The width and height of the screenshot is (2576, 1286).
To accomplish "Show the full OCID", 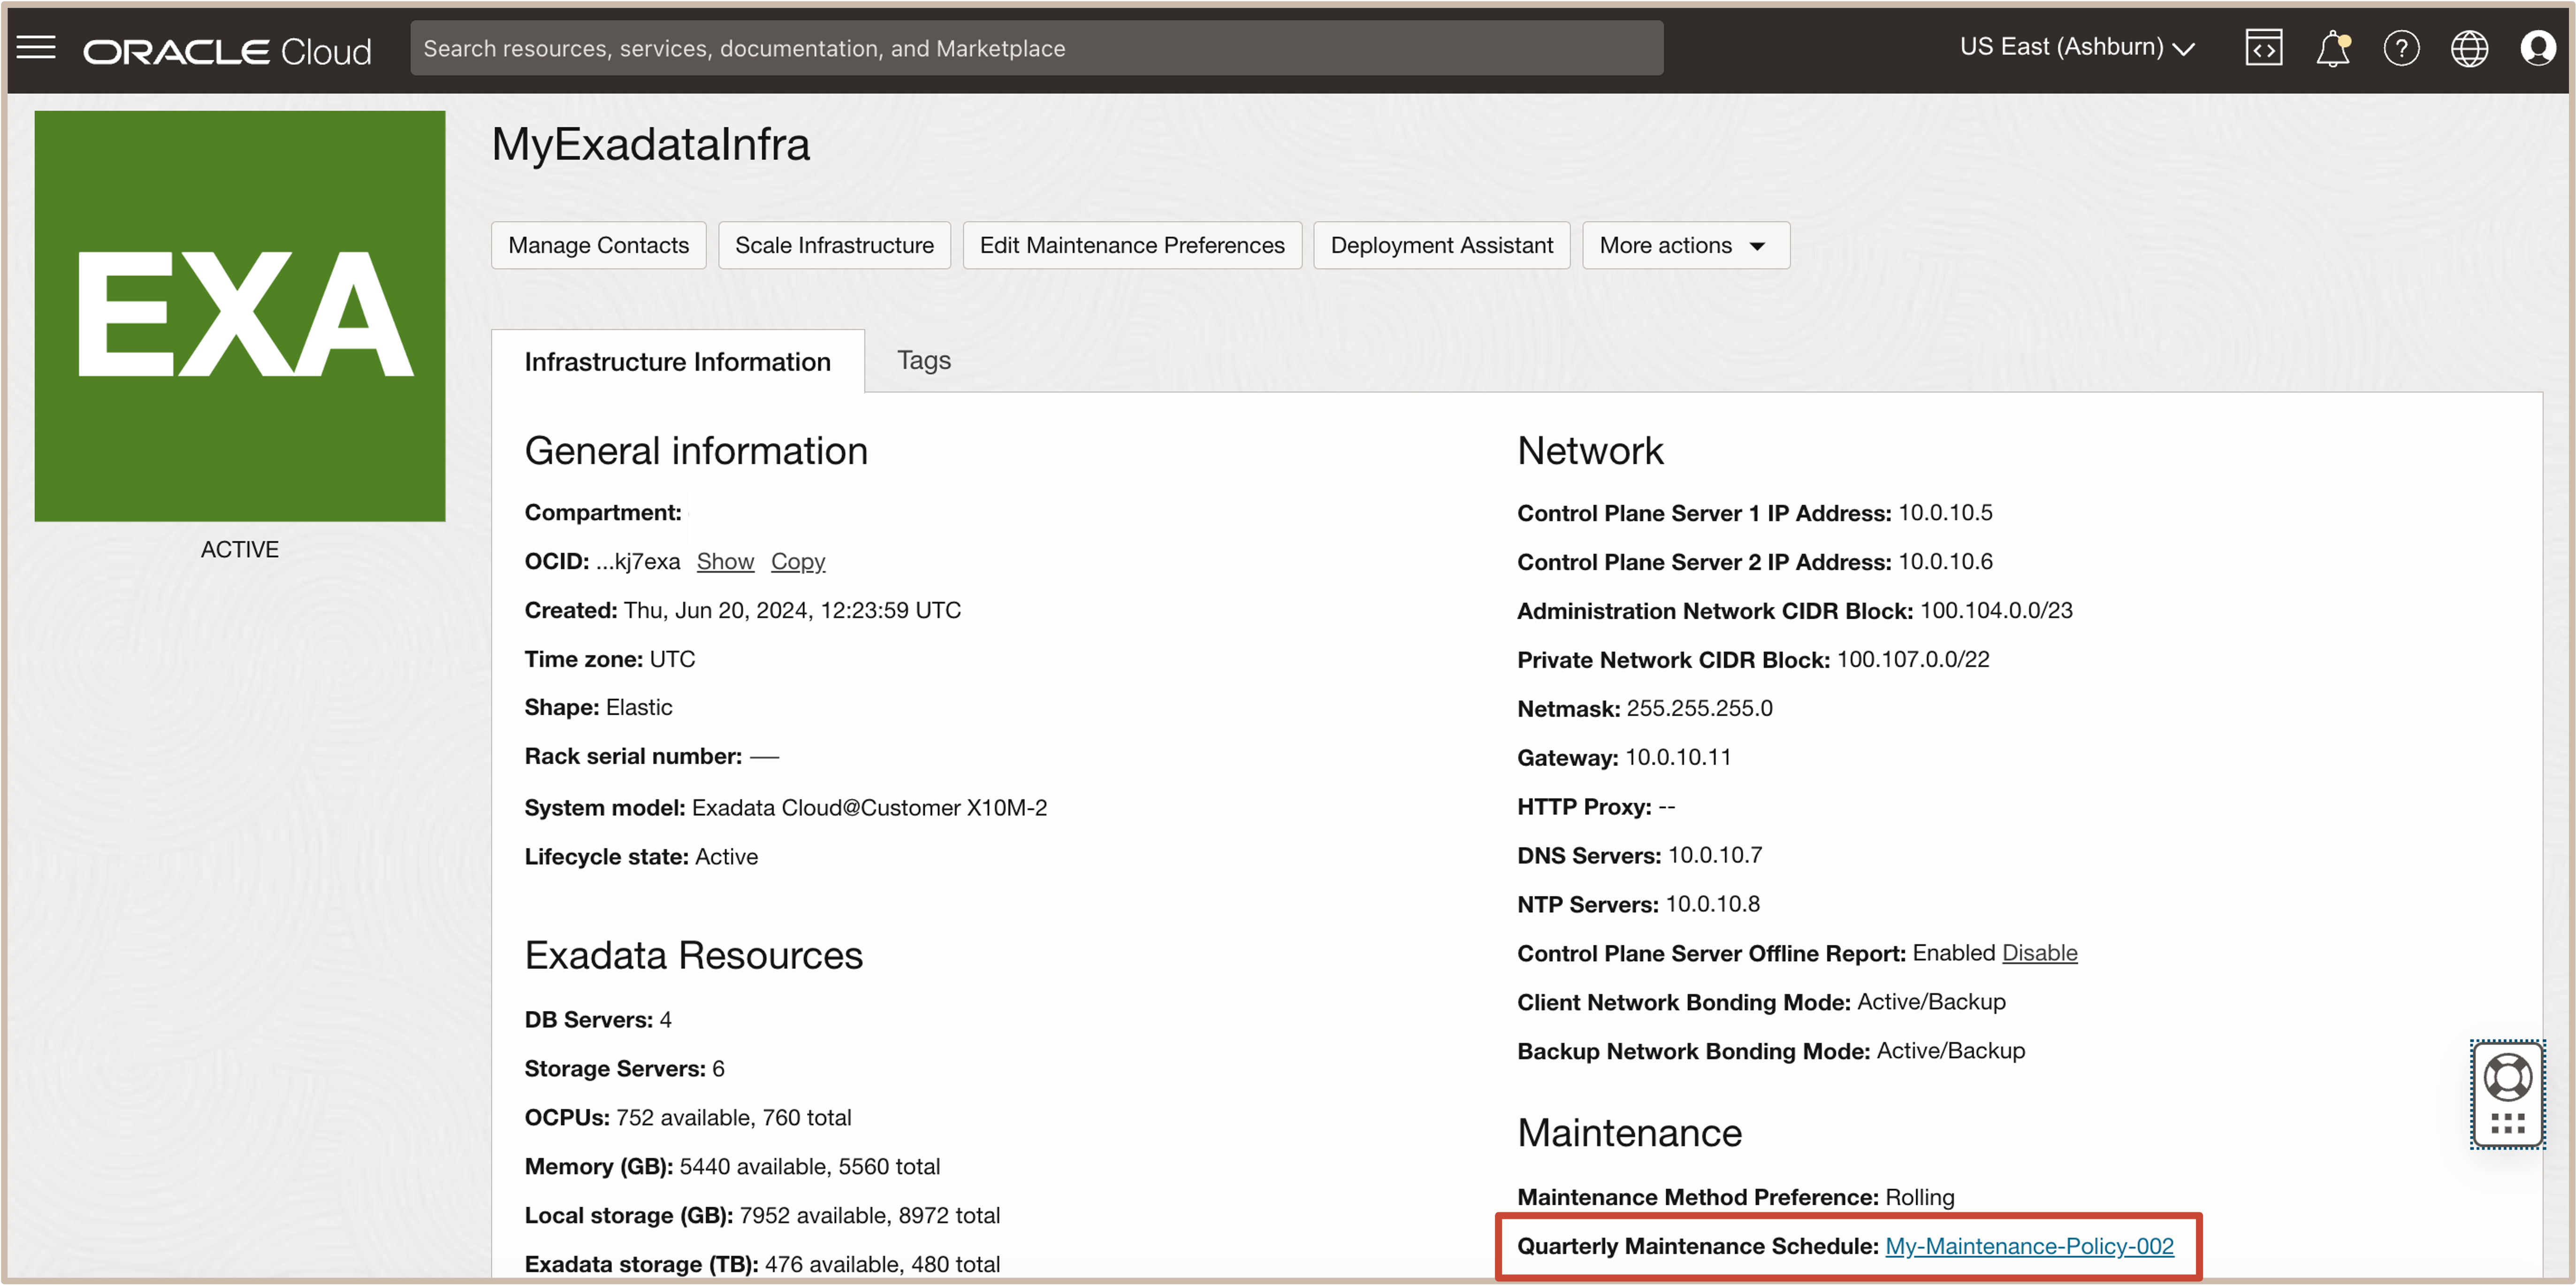I will pyautogui.click(x=725, y=561).
